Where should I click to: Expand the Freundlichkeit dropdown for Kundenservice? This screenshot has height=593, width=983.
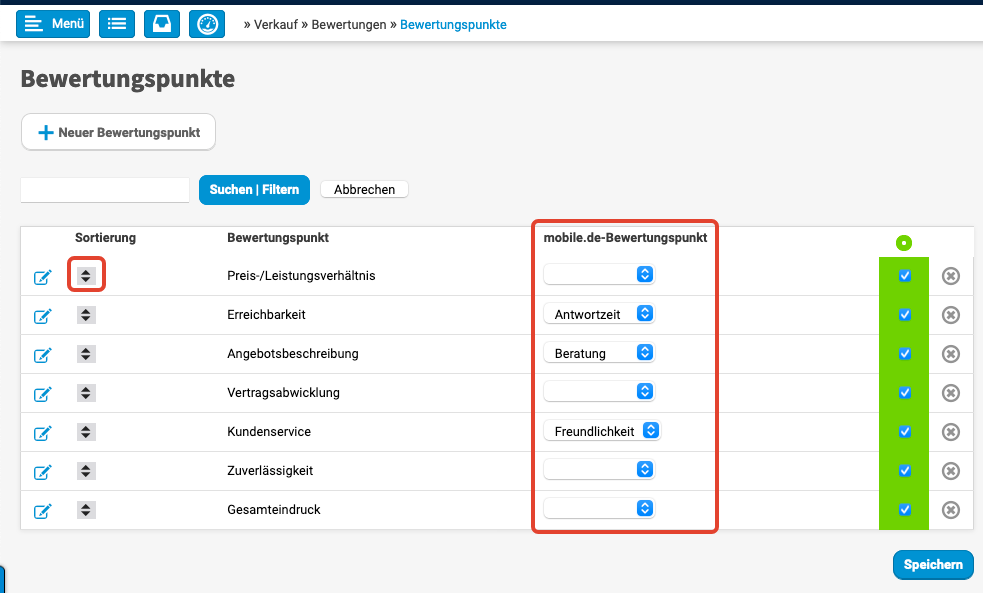coord(601,431)
